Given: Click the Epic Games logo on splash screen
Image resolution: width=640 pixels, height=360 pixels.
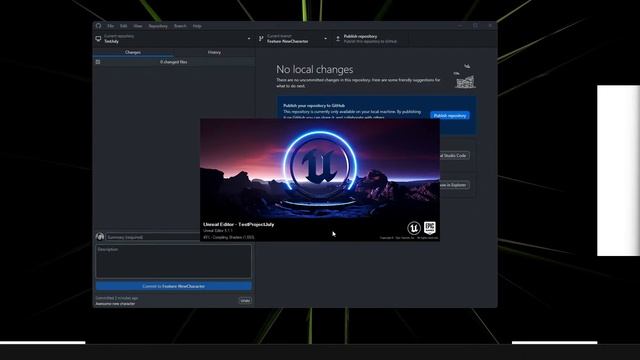Looking at the screenshot, I should (x=430, y=228).
